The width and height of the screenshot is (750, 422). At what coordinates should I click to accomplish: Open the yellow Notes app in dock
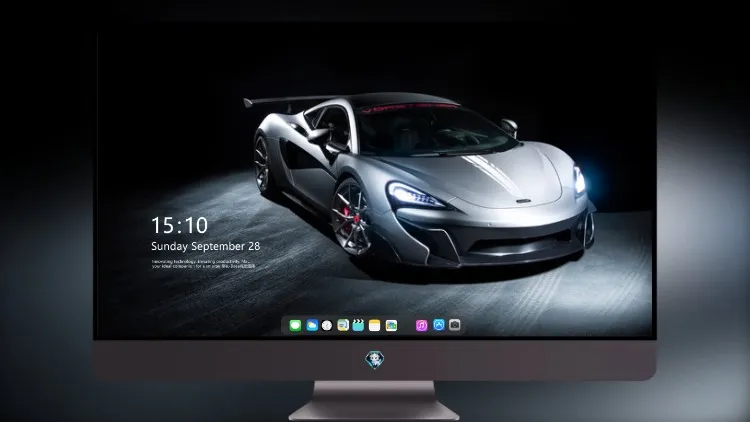pos(375,325)
